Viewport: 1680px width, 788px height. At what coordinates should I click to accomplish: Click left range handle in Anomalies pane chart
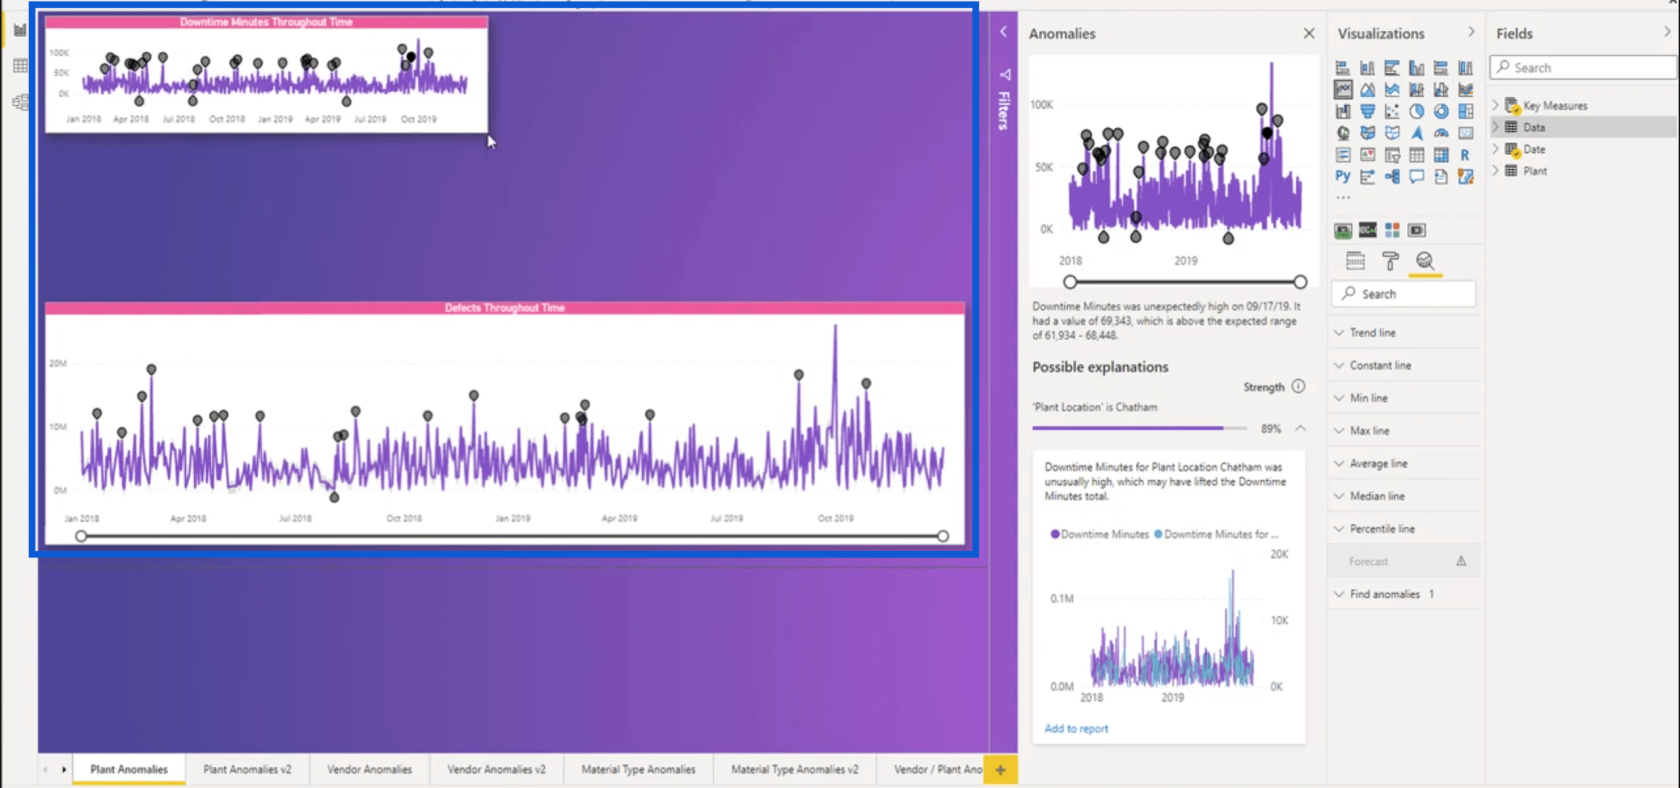[x=1071, y=282]
